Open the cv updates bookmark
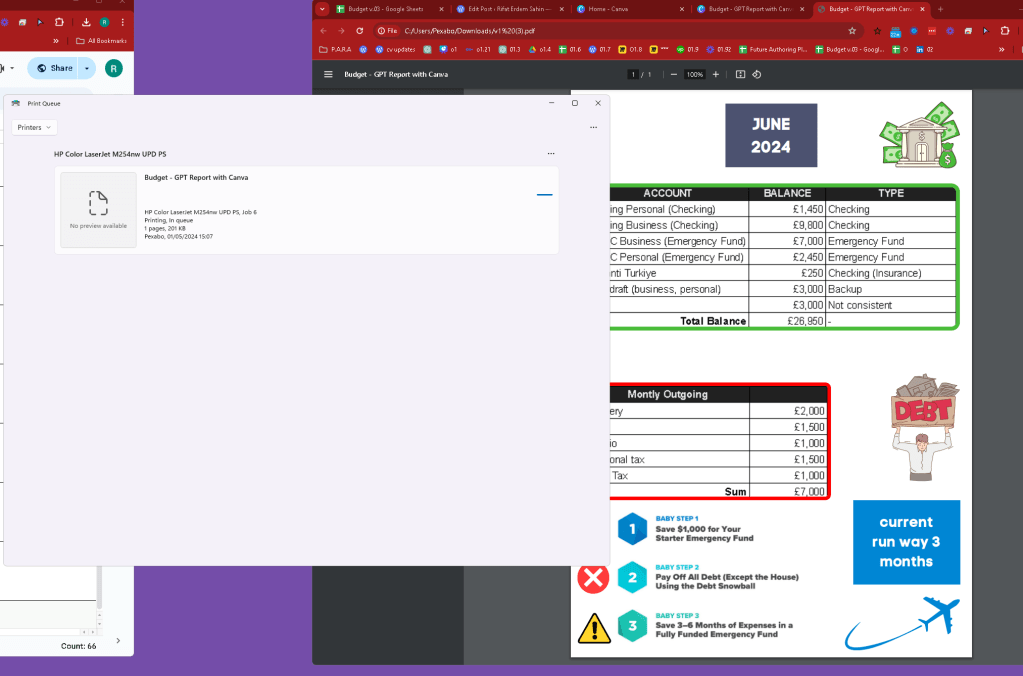This screenshot has width=1023, height=676. [x=395, y=50]
